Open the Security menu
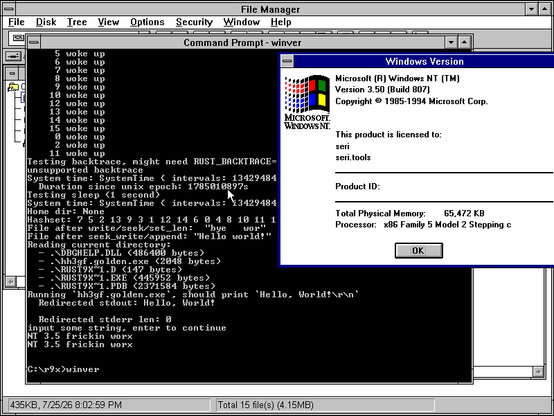Screen dimensions: 554x416 pos(194,22)
